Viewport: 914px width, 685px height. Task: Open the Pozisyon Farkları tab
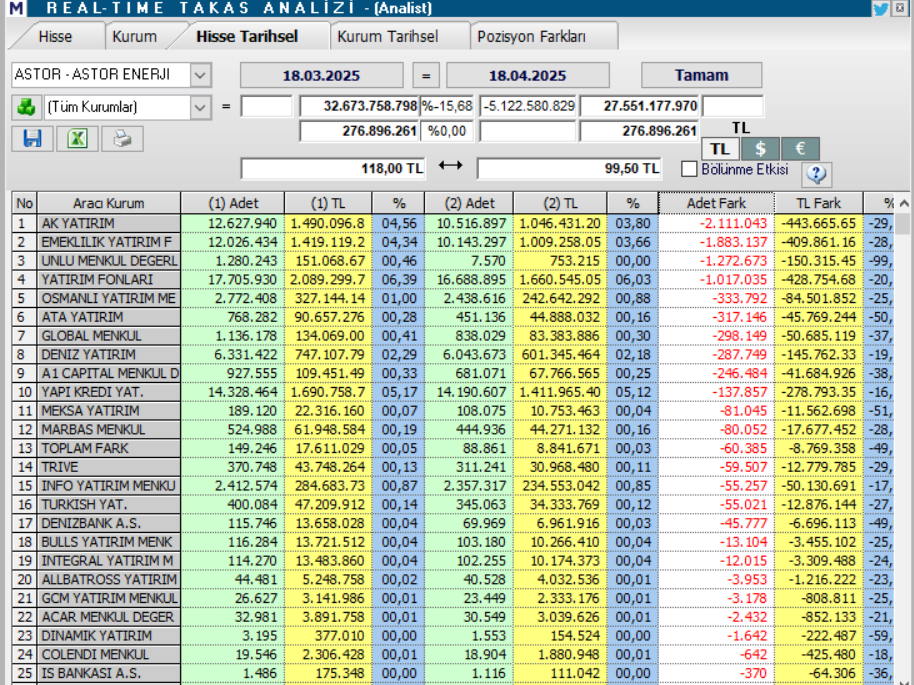pyautogui.click(x=532, y=34)
